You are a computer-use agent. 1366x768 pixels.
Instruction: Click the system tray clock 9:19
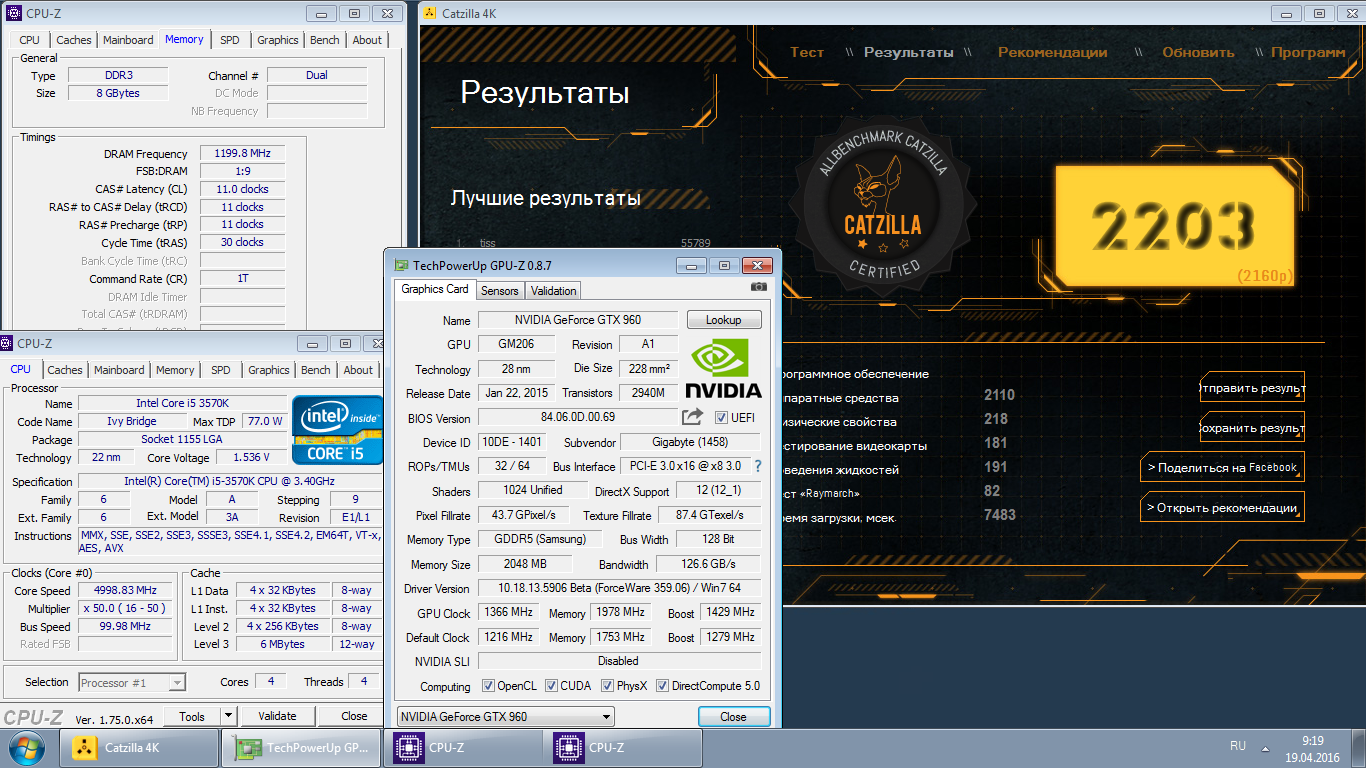1312,741
